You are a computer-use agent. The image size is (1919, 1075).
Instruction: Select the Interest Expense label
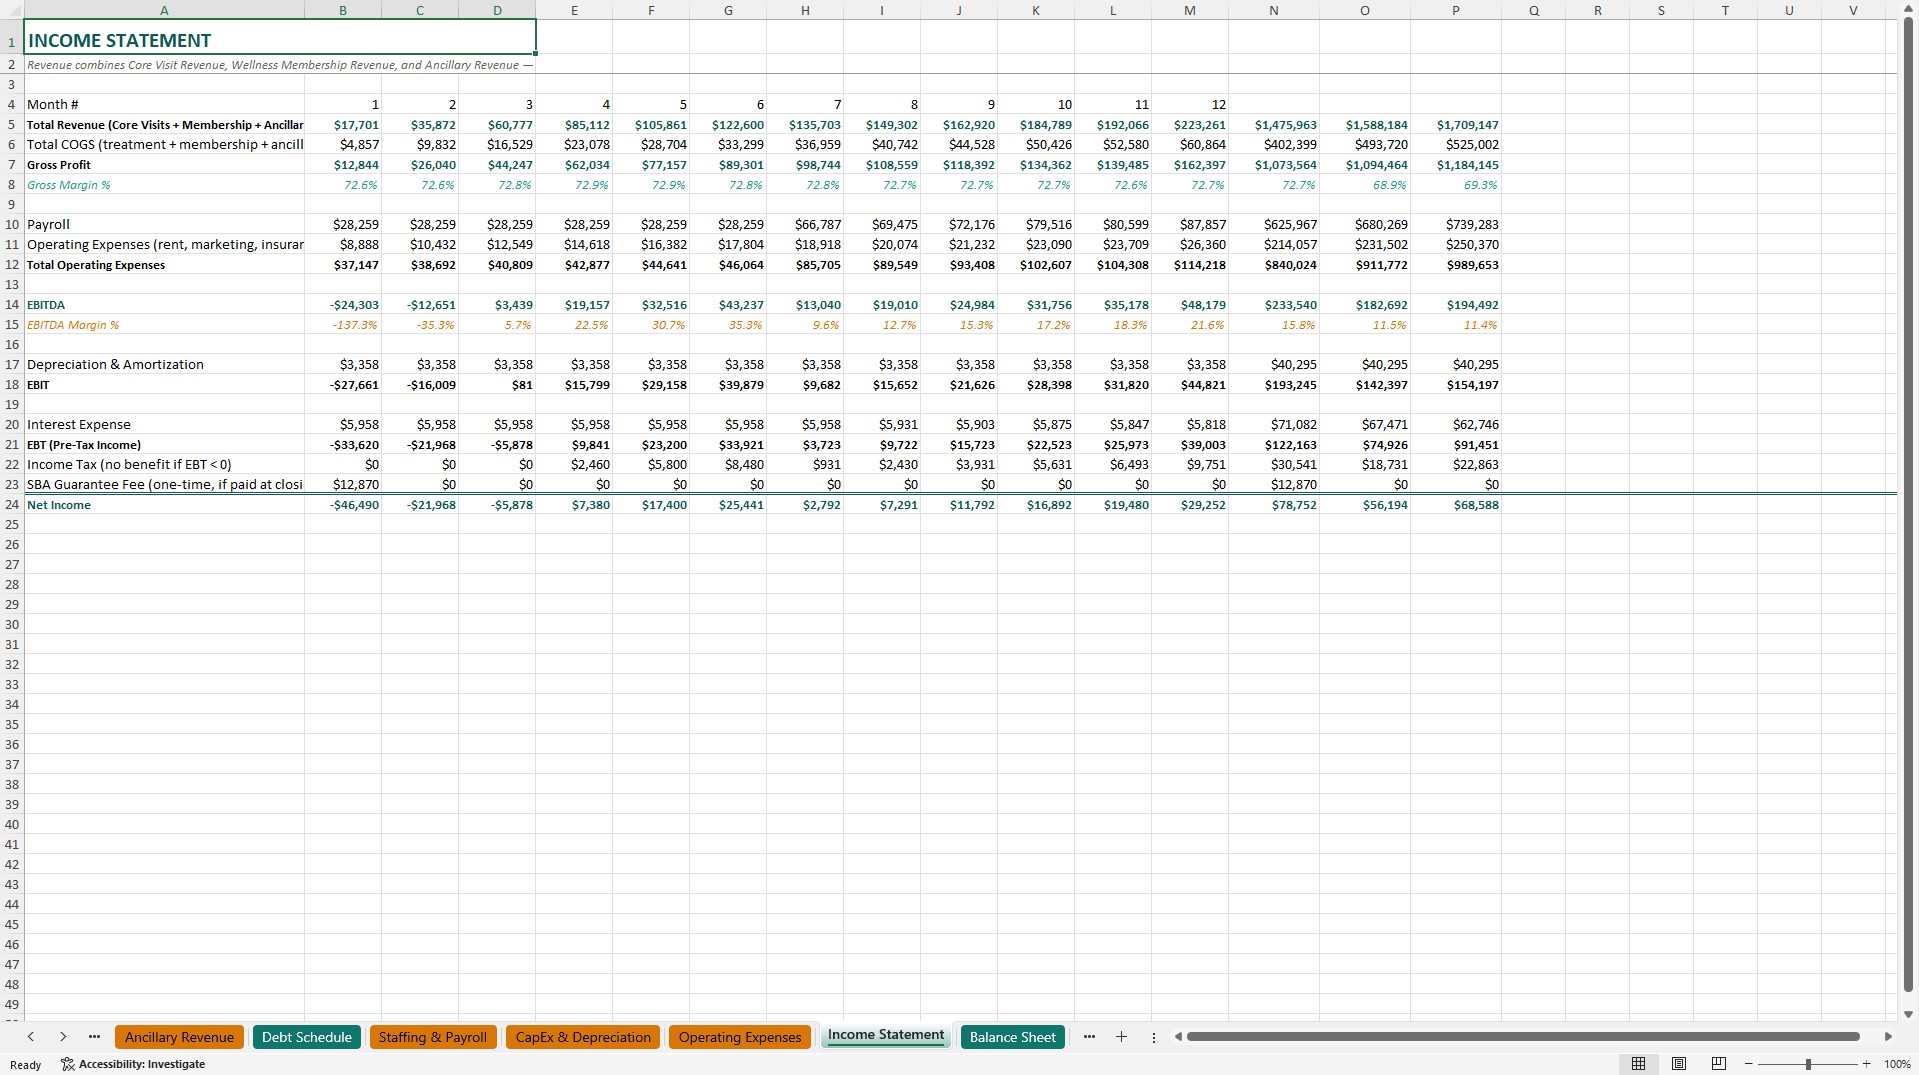(x=164, y=425)
